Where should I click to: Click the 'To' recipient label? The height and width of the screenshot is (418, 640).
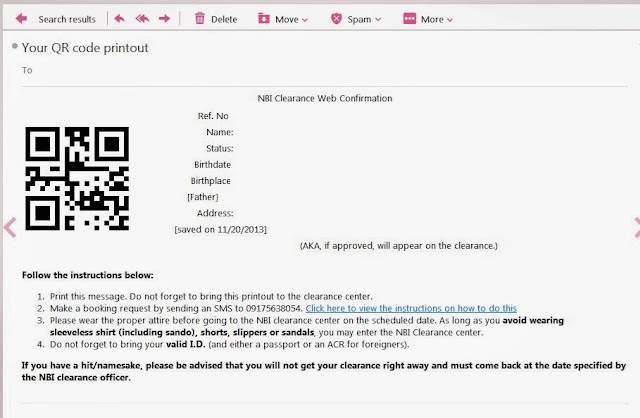click(x=27, y=70)
